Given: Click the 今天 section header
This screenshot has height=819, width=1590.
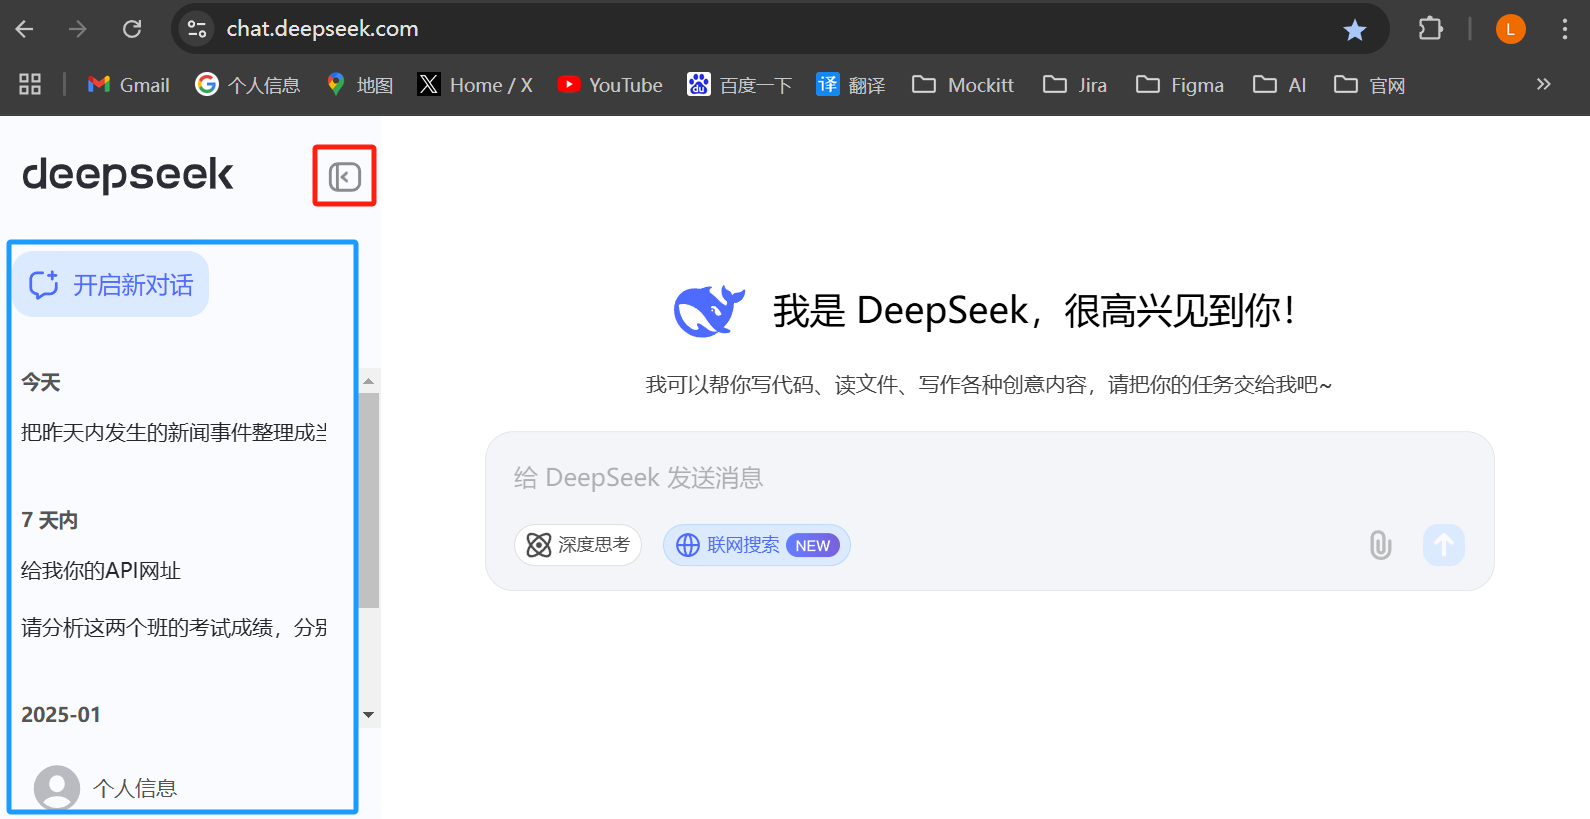Looking at the screenshot, I should point(41,382).
